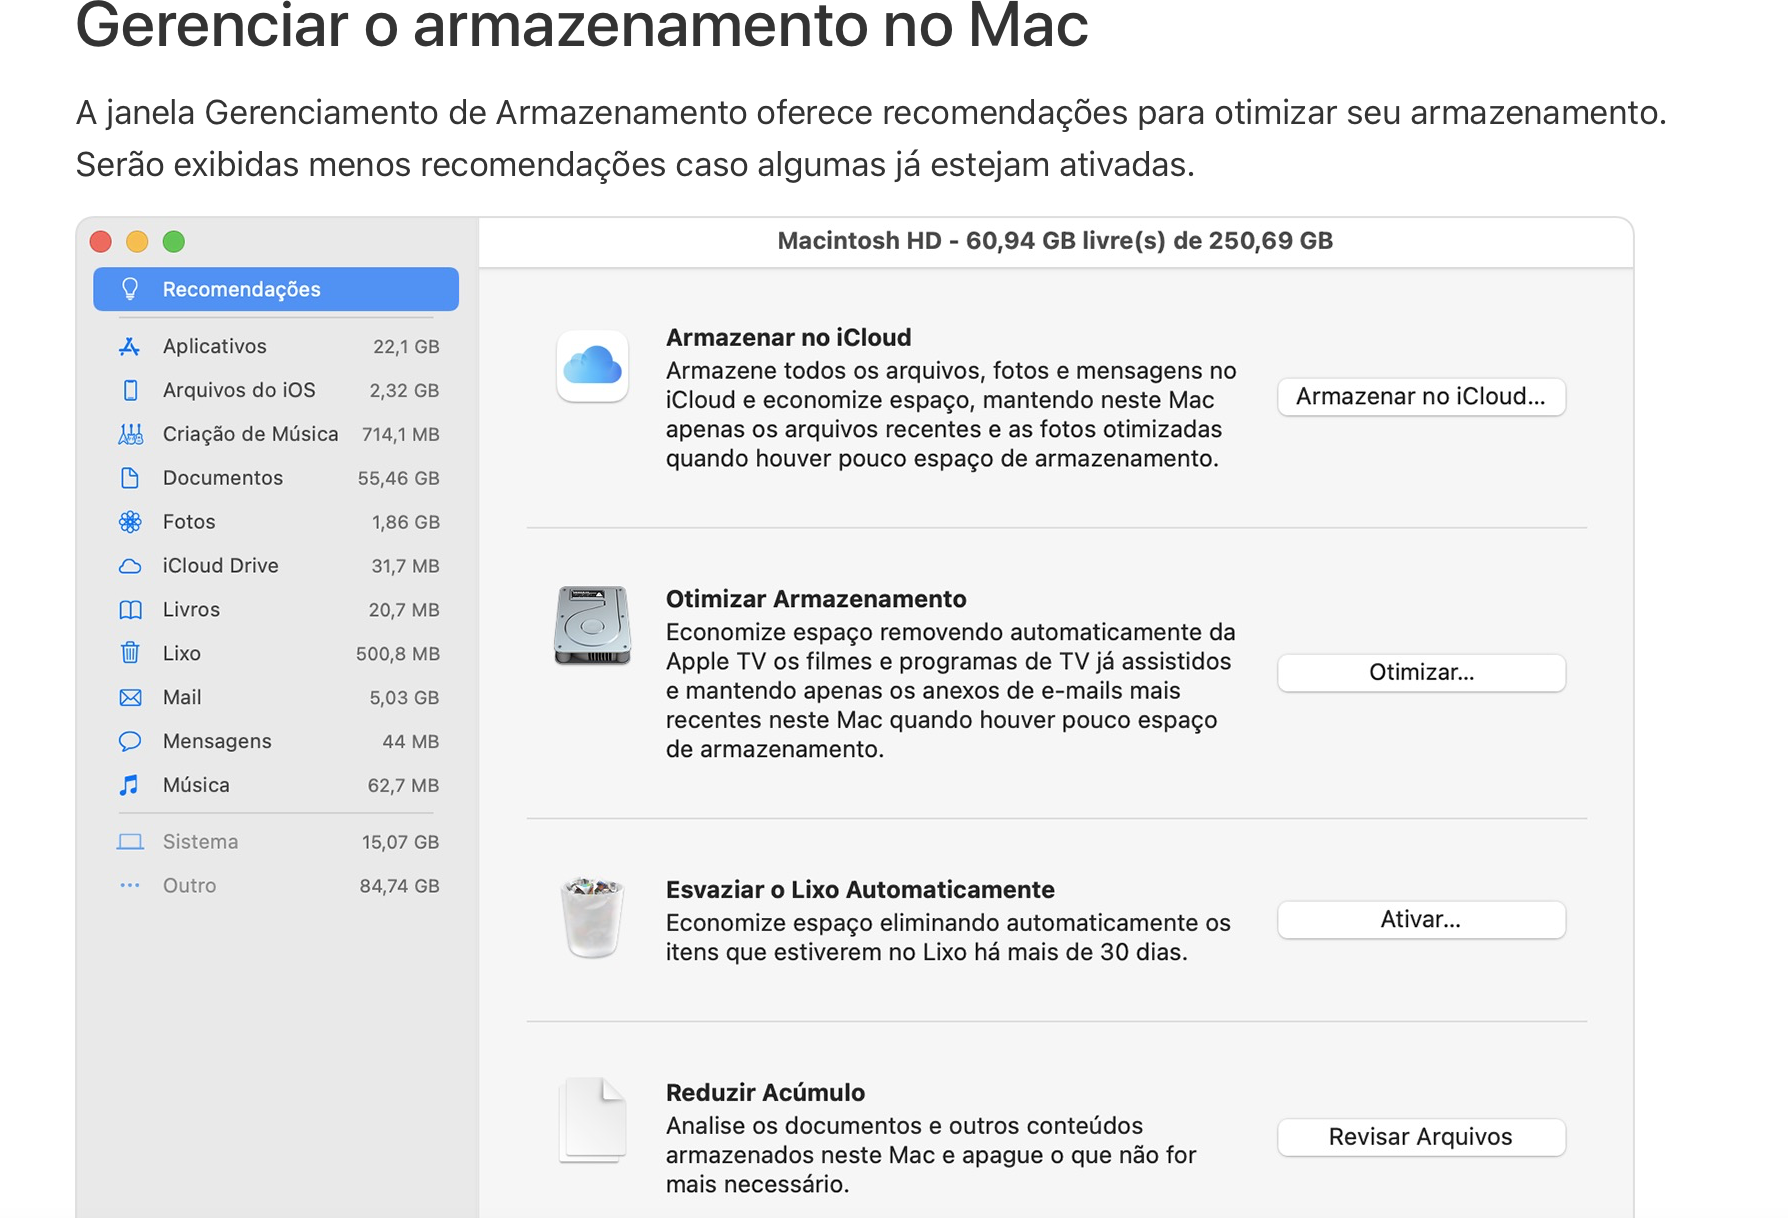Open the Sistema storage category
This screenshot has width=1788, height=1218.
coord(201,842)
